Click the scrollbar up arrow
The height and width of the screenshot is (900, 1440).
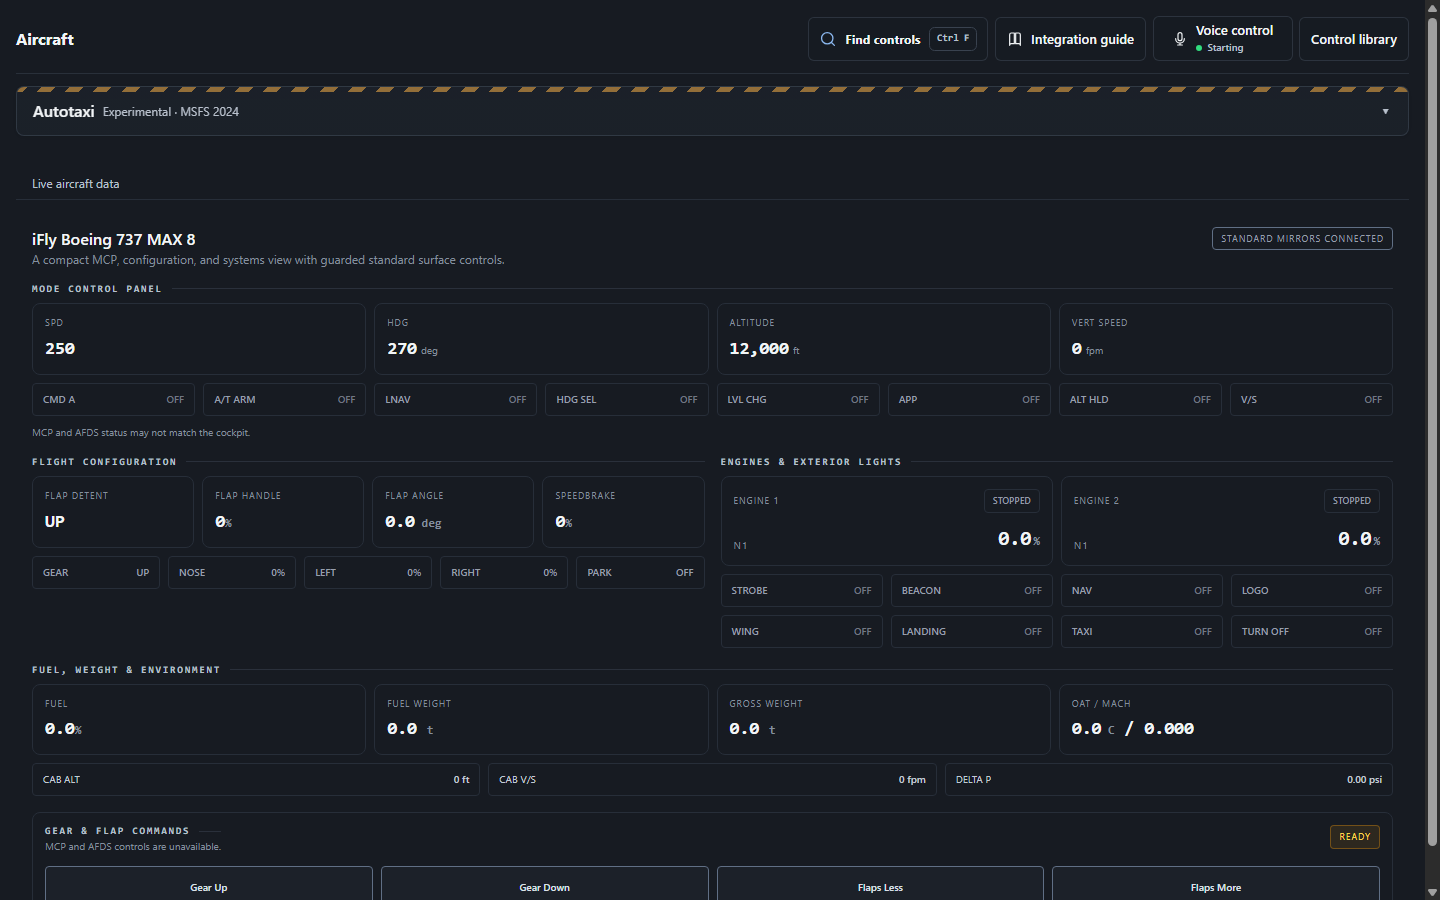1432,7
